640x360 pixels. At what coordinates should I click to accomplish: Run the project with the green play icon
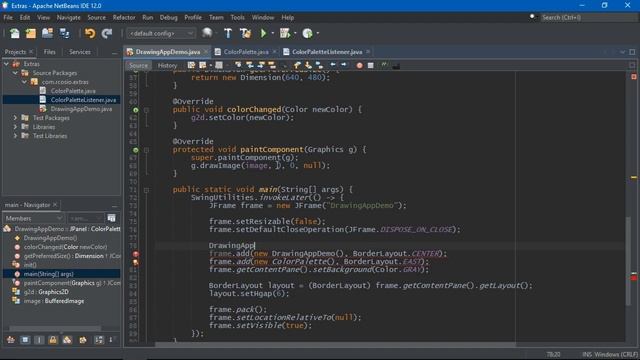263,33
